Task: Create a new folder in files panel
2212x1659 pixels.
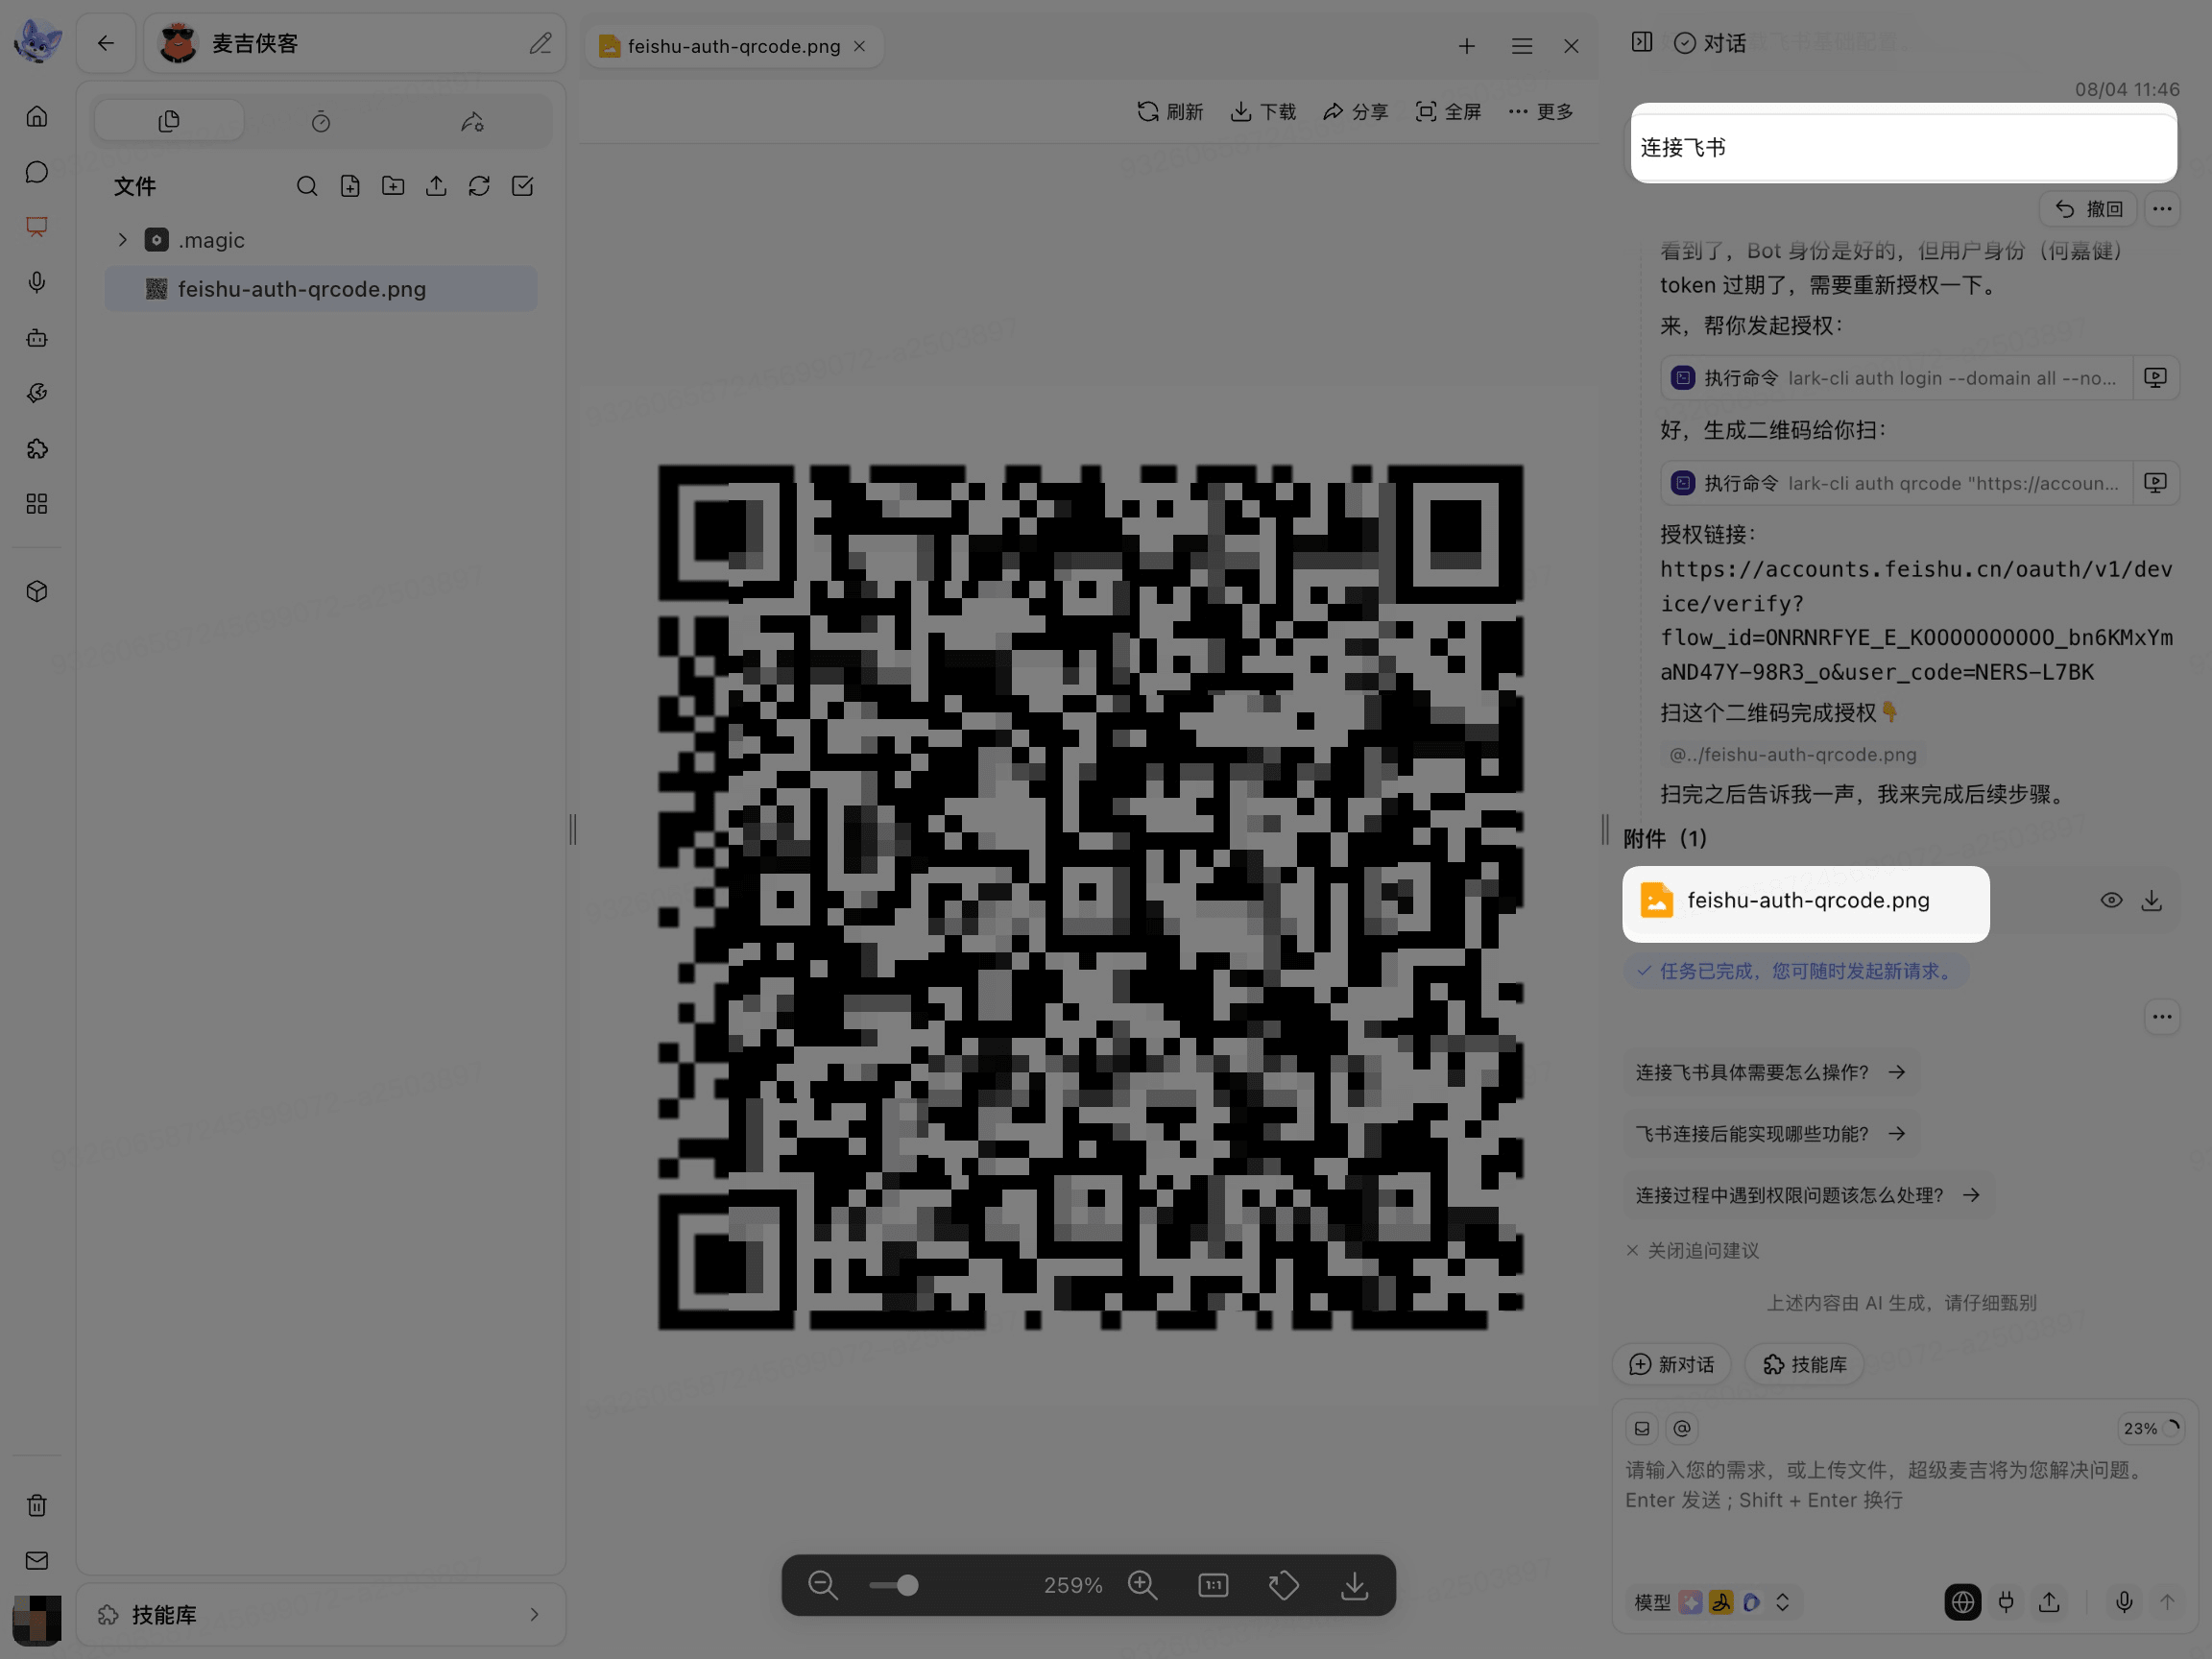Action: tap(393, 186)
